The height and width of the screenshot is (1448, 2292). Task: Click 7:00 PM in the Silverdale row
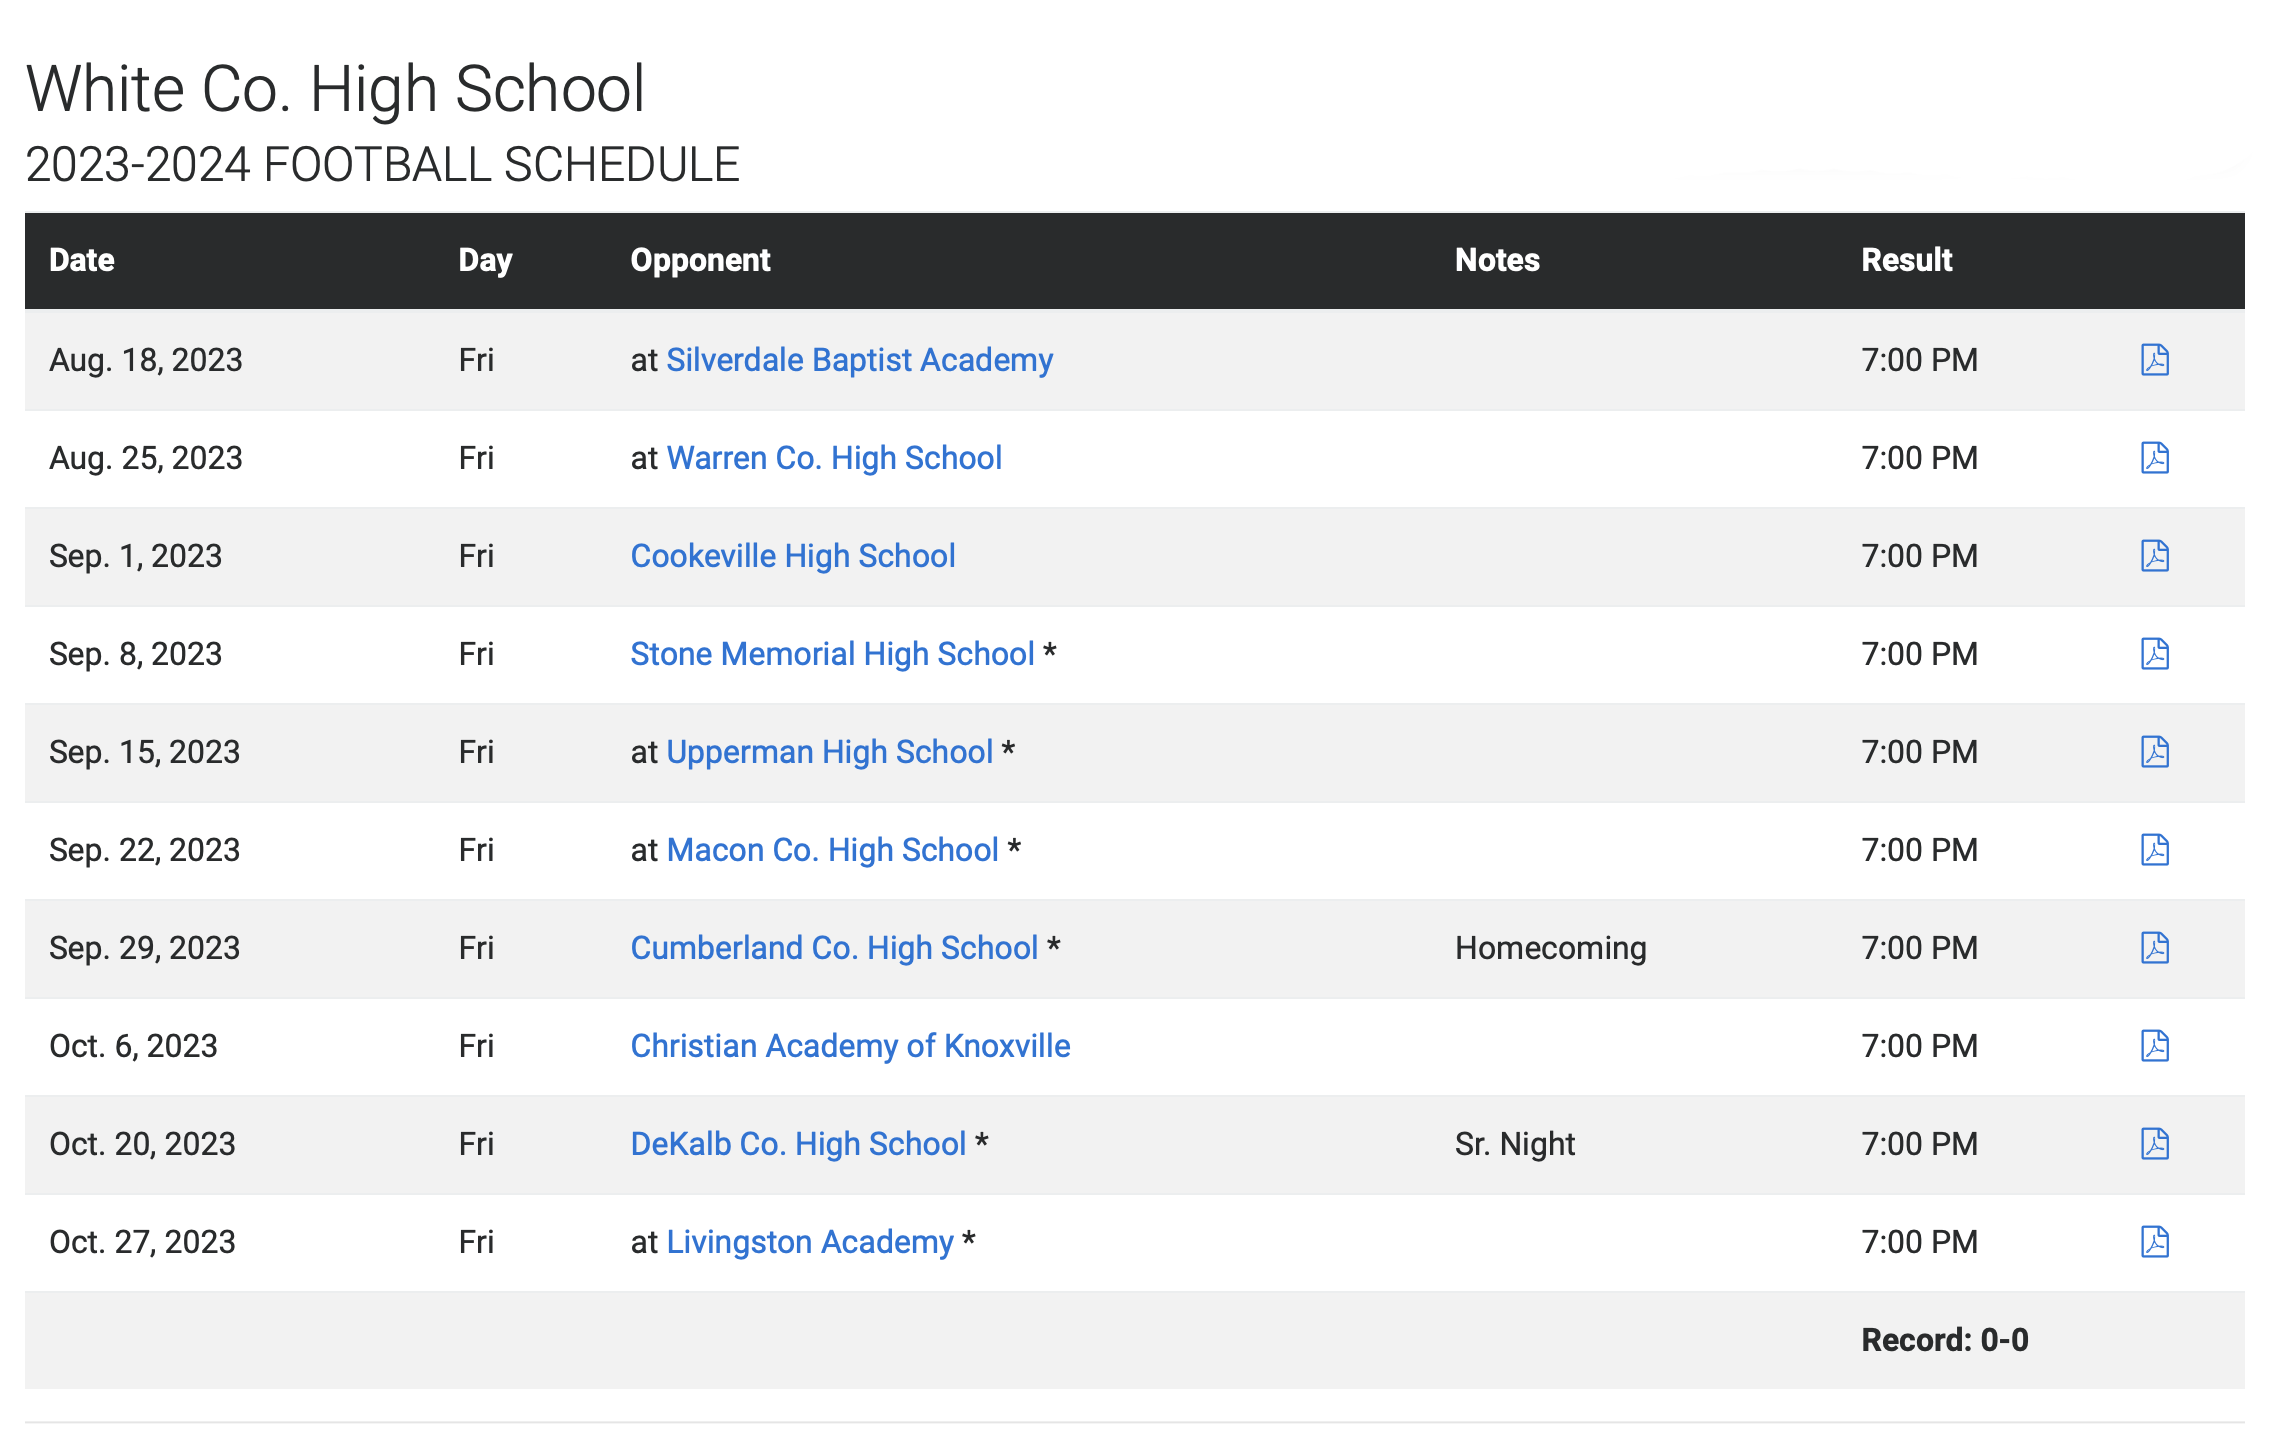click(x=1919, y=360)
